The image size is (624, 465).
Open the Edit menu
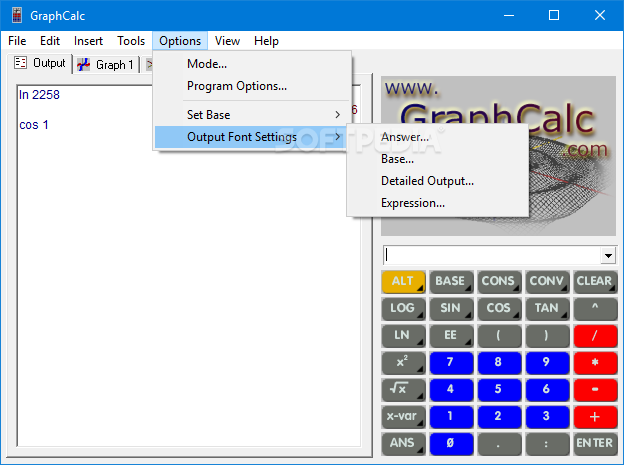[50, 41]
